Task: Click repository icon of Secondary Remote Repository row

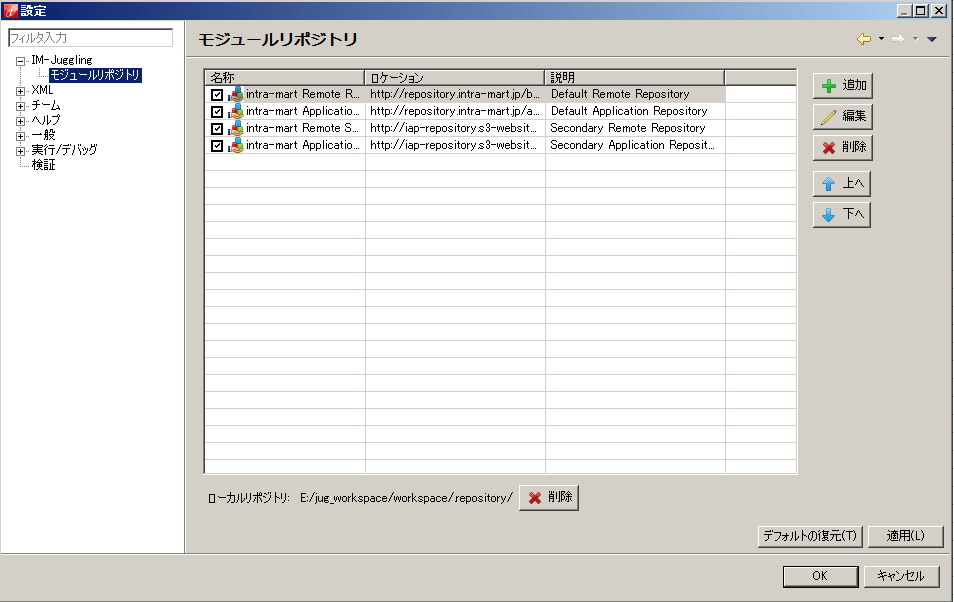Action: [x=235, y=128]
